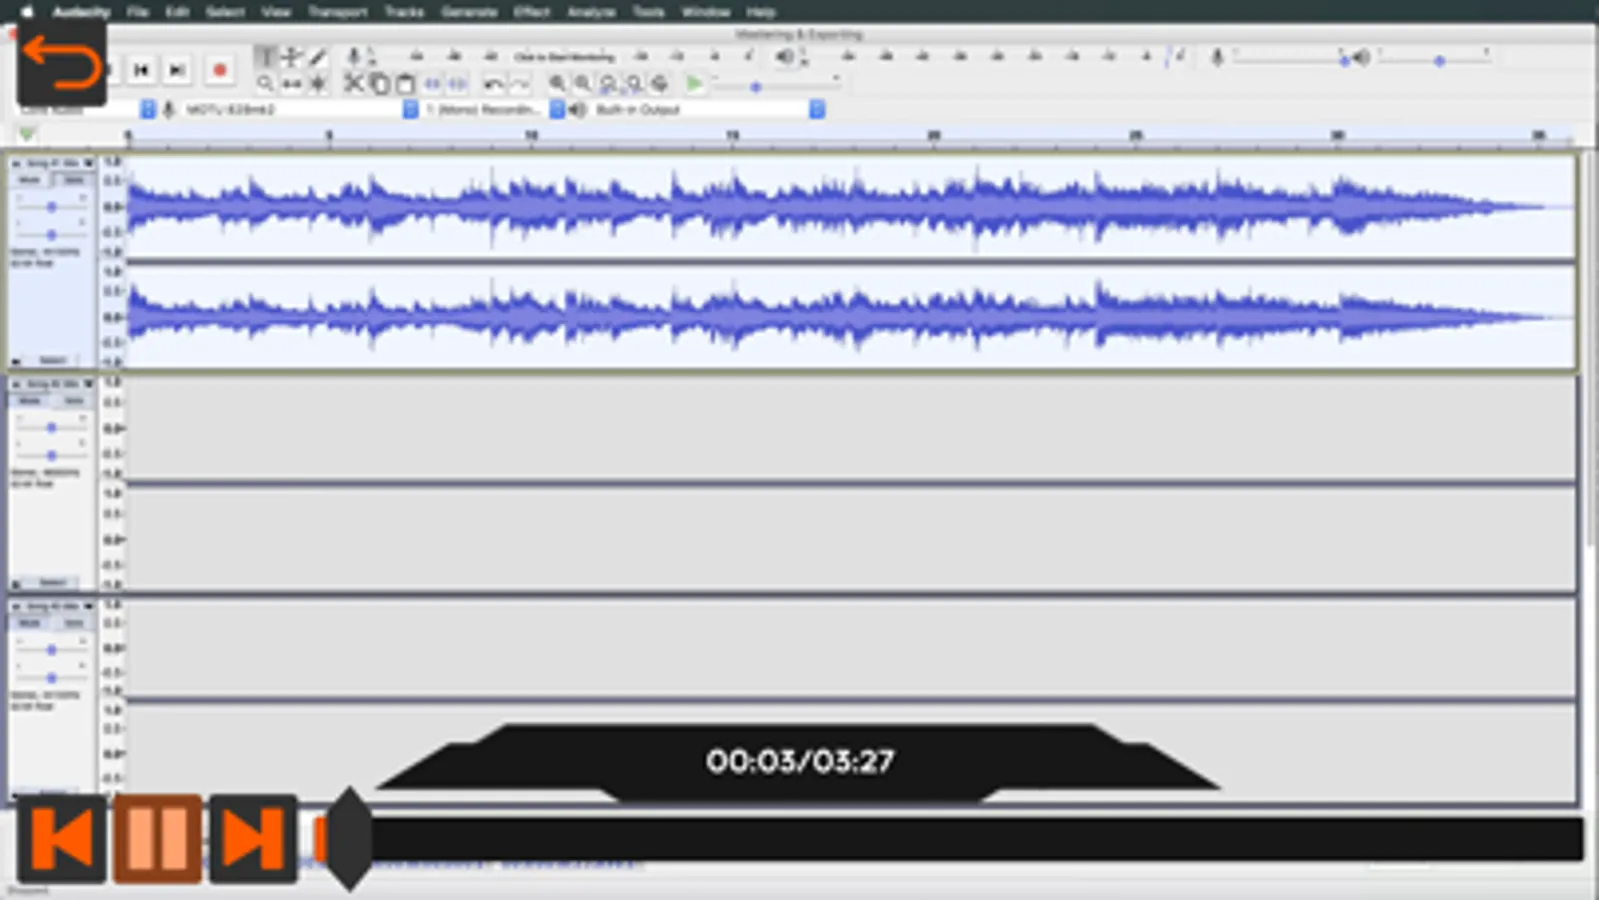Jump to next video with orange skip-forward button
Viewport: 1599px width, 900px height.
(252, 838)
